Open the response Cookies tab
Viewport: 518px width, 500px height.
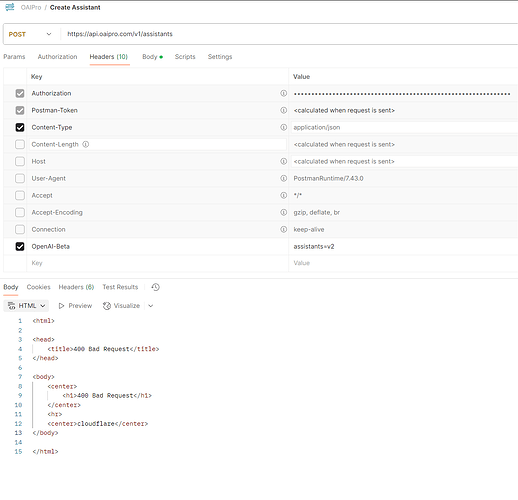(39, 287)
